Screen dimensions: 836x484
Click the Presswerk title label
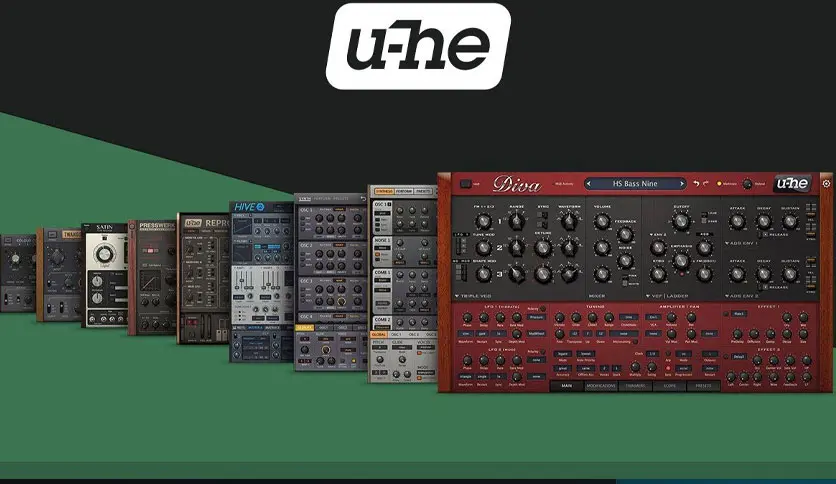point(157,226)
